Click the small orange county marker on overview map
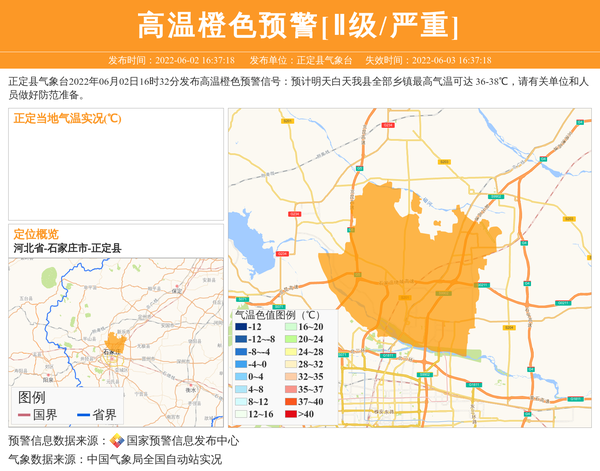This screenshot has height=471, width=600. tap(115, 346)
